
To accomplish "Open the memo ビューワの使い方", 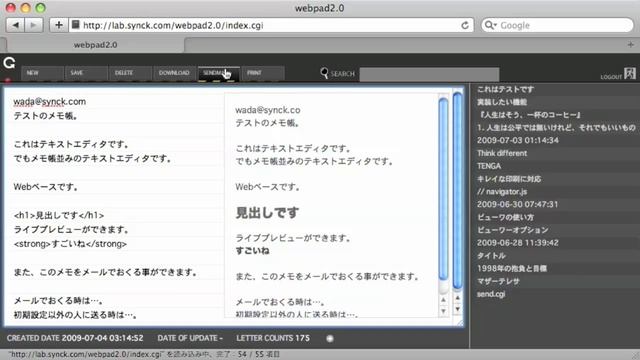I will click(x=505, y=218).
